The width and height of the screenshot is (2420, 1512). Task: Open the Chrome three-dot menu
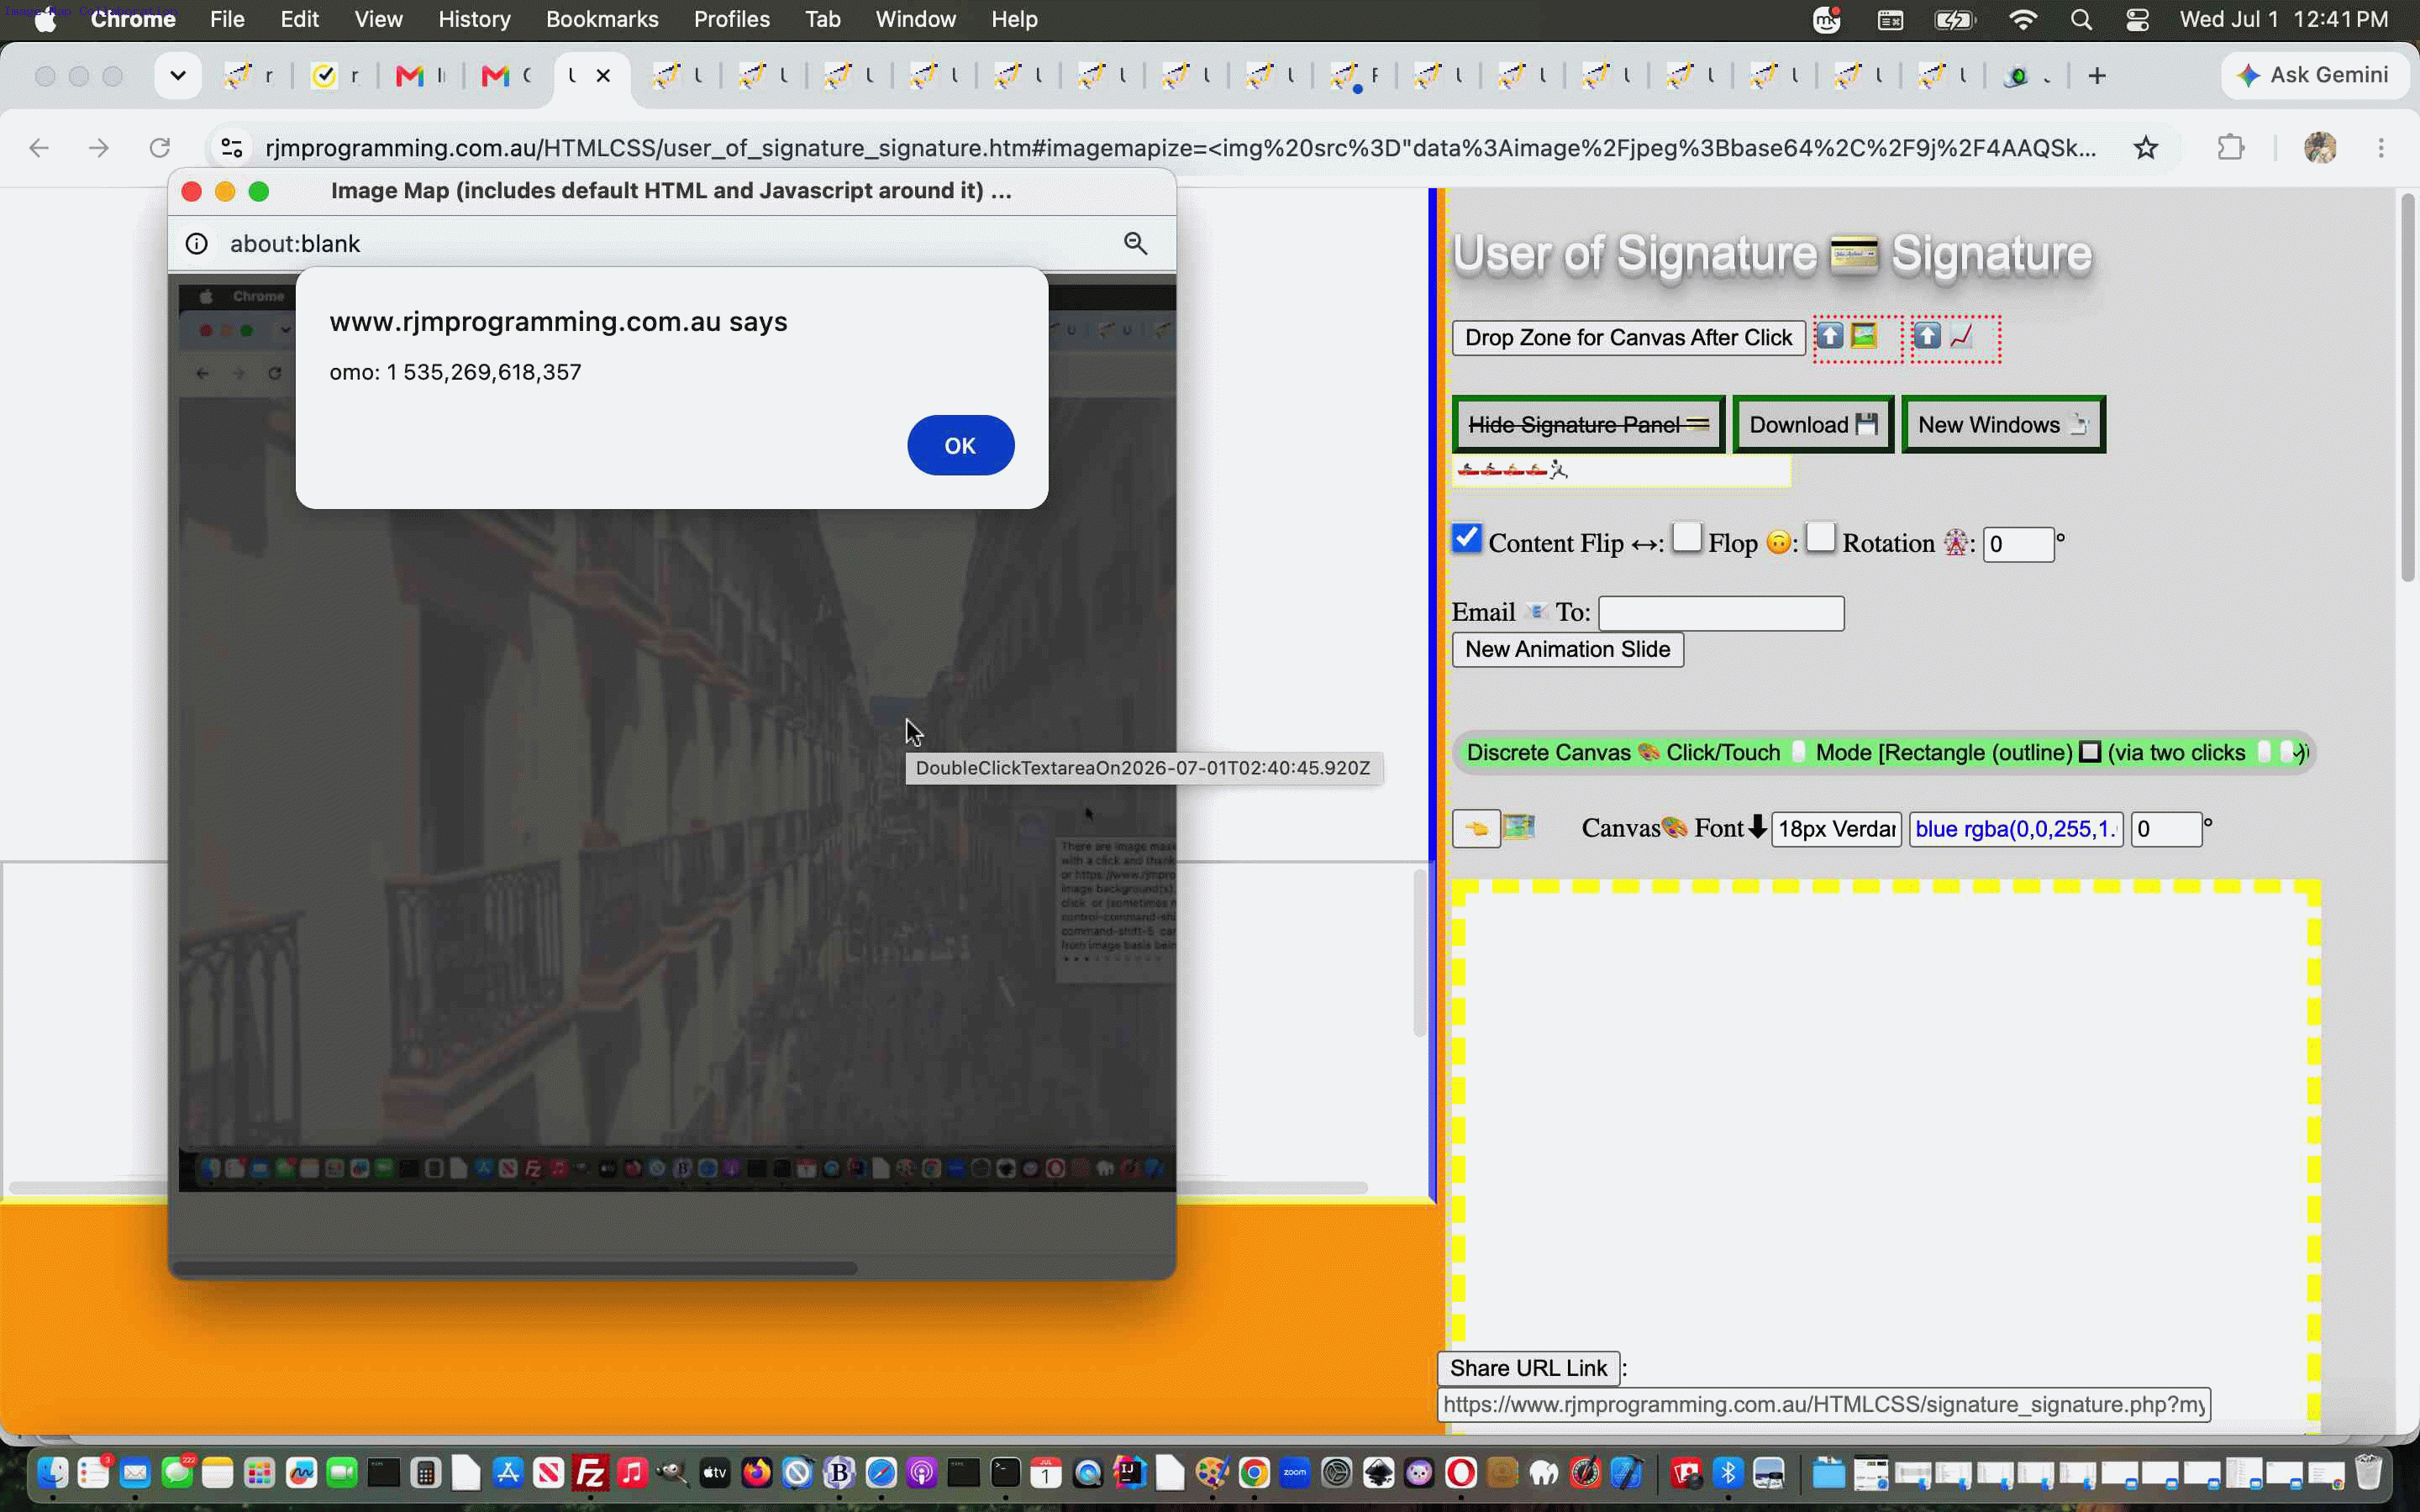click(2381, 148)
